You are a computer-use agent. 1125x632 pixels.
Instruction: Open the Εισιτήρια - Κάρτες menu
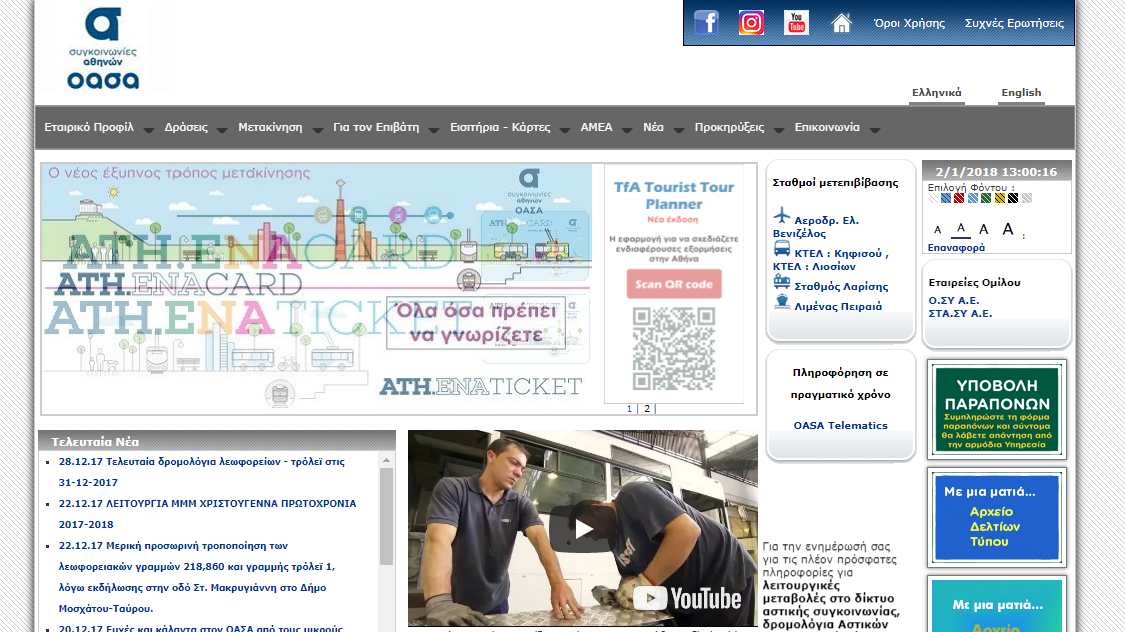pos(500,127)
